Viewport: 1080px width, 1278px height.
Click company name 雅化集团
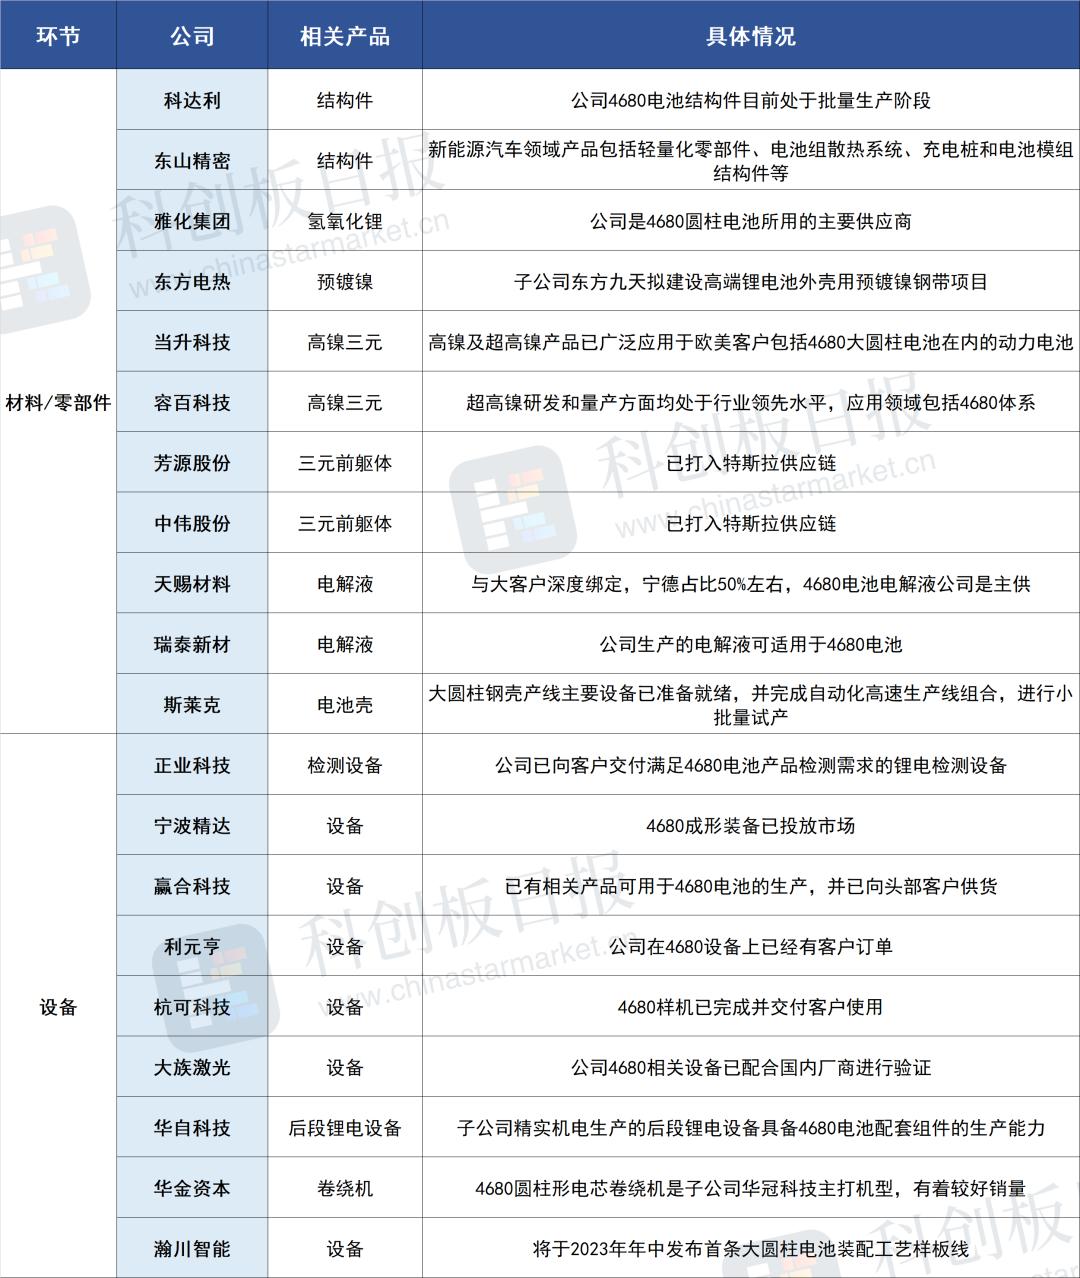192,221
